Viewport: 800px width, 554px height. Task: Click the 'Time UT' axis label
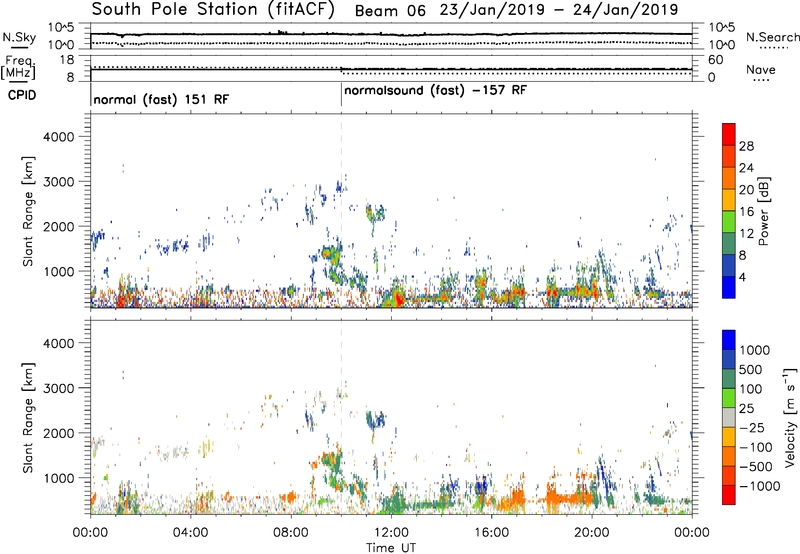click(391, 548)
